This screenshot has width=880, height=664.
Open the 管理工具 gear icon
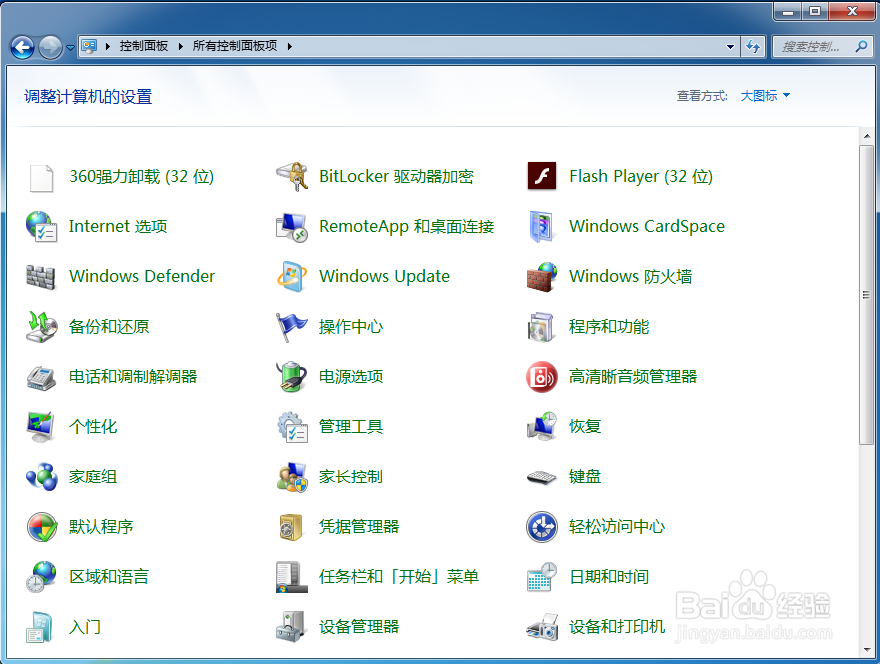[292, 427]
